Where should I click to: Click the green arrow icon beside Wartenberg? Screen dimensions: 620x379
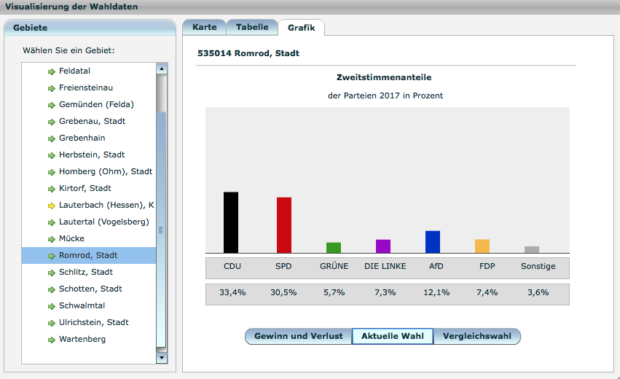[51, 340]
